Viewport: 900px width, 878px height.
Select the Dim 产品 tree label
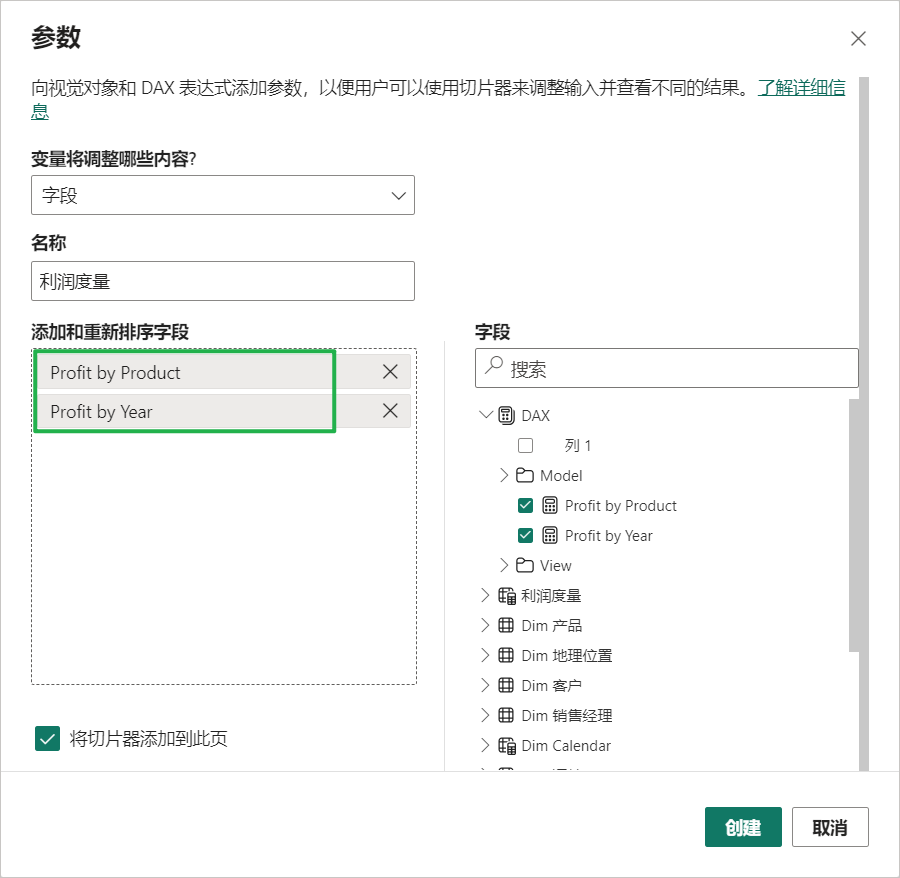pos(551,626)
